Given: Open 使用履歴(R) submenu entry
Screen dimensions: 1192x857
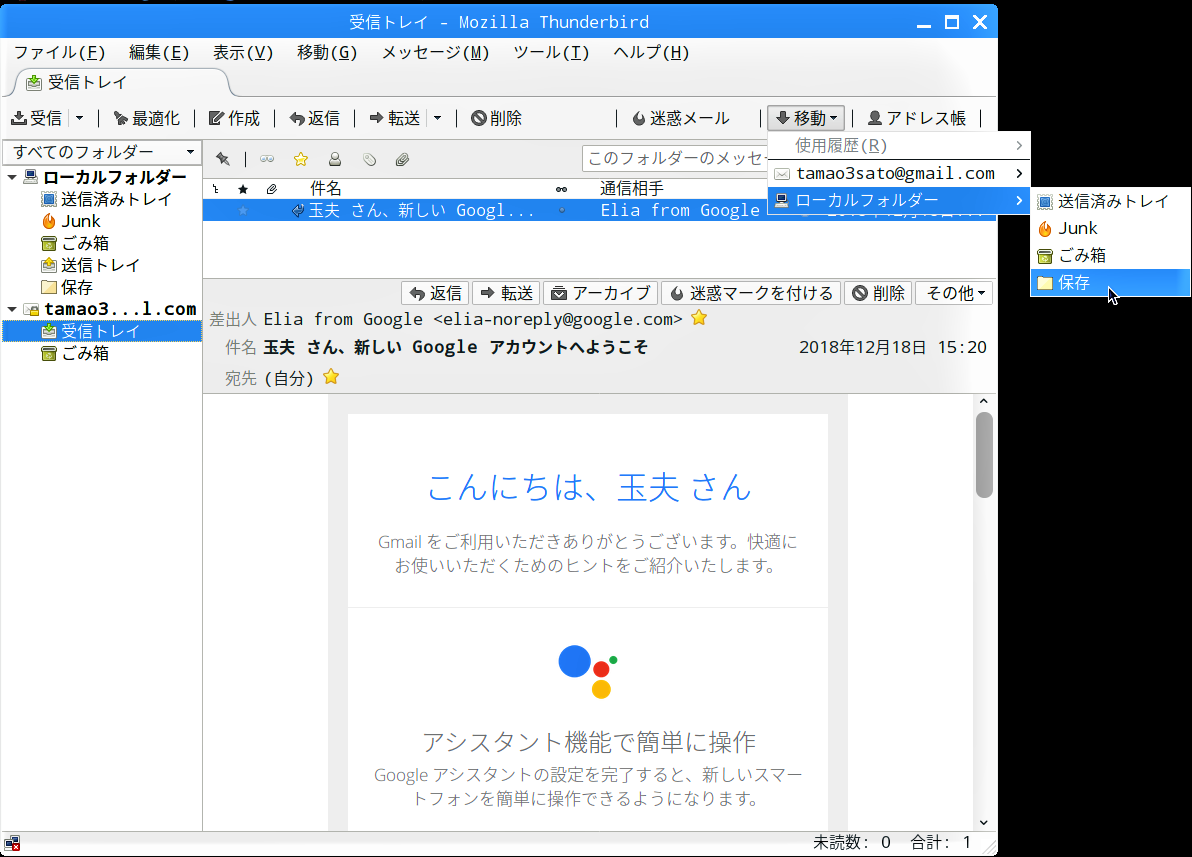Looking at the screenshot, I should tap(899, 145).
